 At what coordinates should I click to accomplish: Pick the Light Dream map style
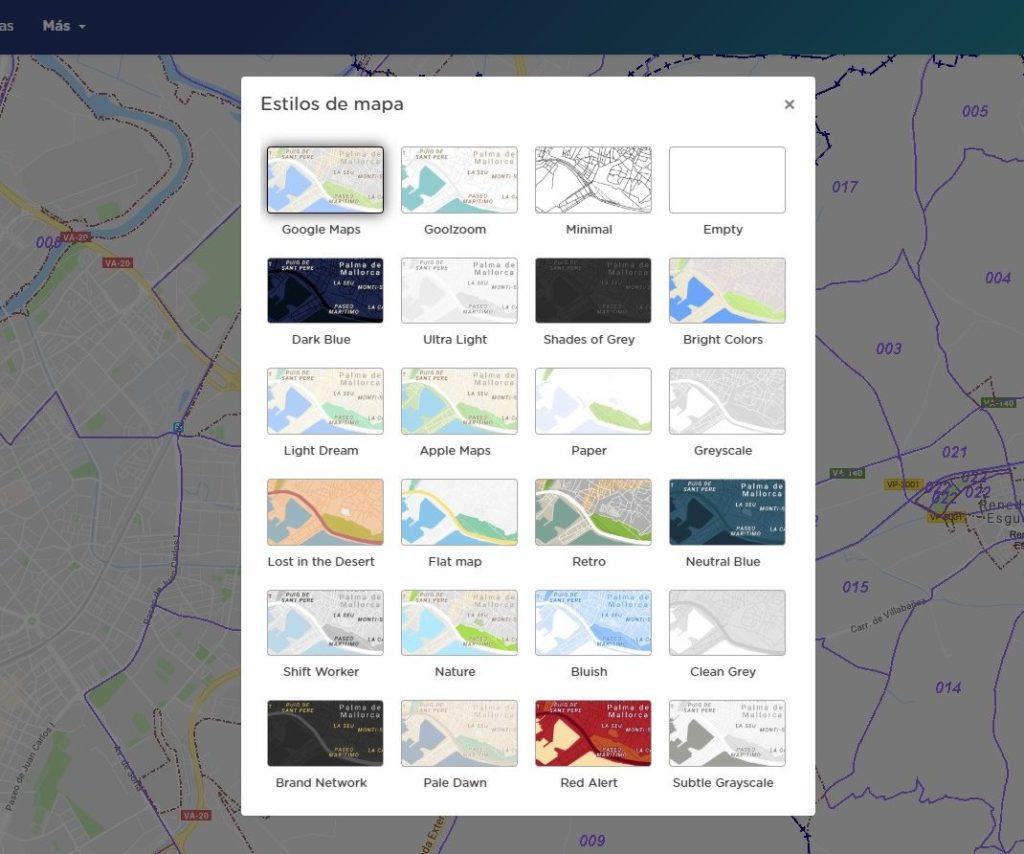325,401
